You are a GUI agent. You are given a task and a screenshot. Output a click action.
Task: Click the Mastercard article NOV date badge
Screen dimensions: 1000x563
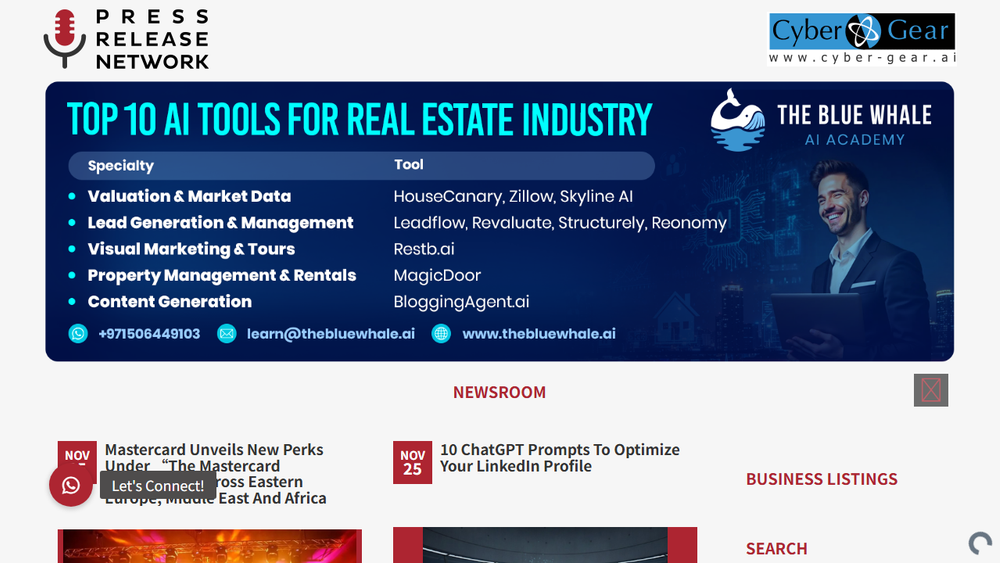click(77, 454)
